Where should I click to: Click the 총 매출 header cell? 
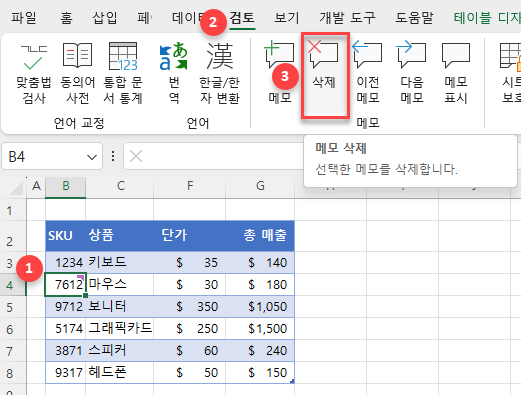click(260, 236)
